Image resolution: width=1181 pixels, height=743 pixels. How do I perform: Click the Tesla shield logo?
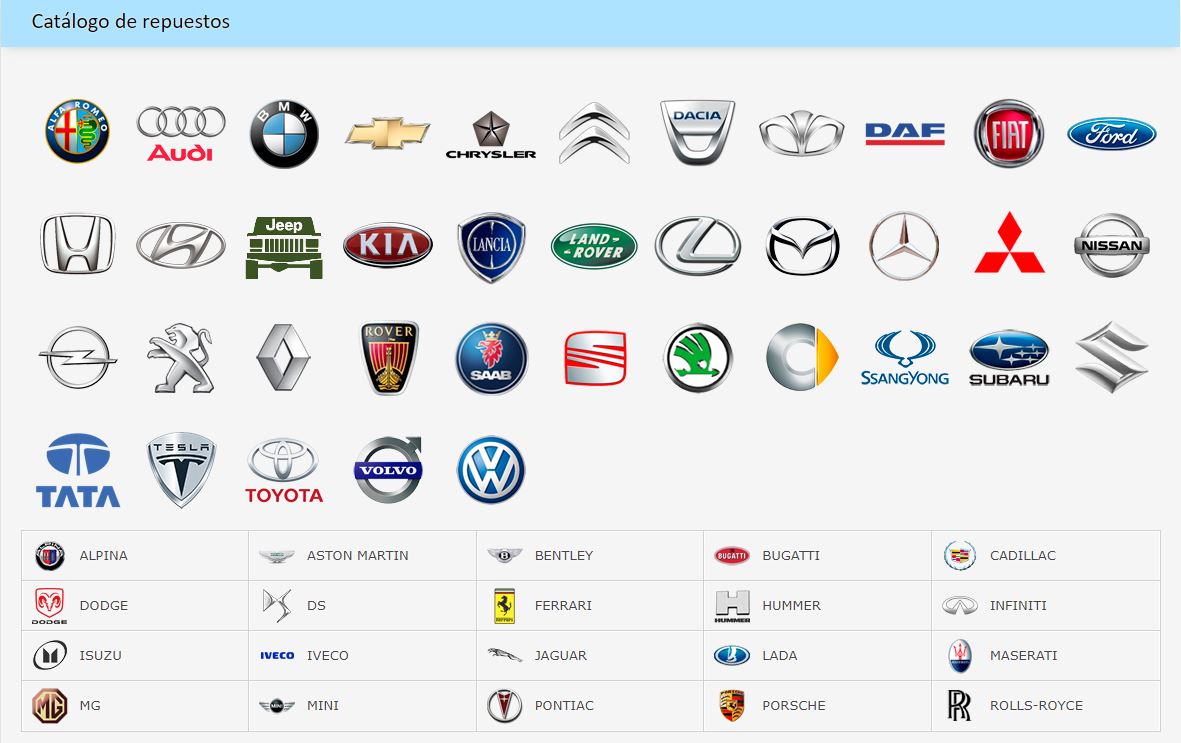point(181,470)
